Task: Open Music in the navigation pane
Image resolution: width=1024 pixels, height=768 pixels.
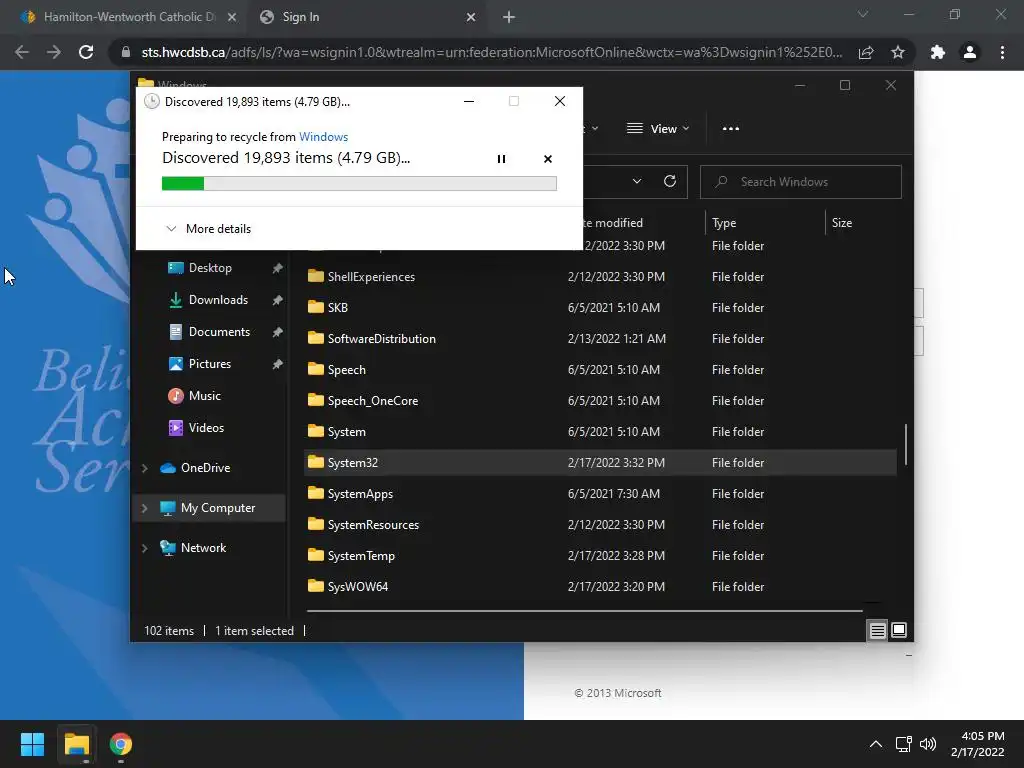Action: coord(204,396)
